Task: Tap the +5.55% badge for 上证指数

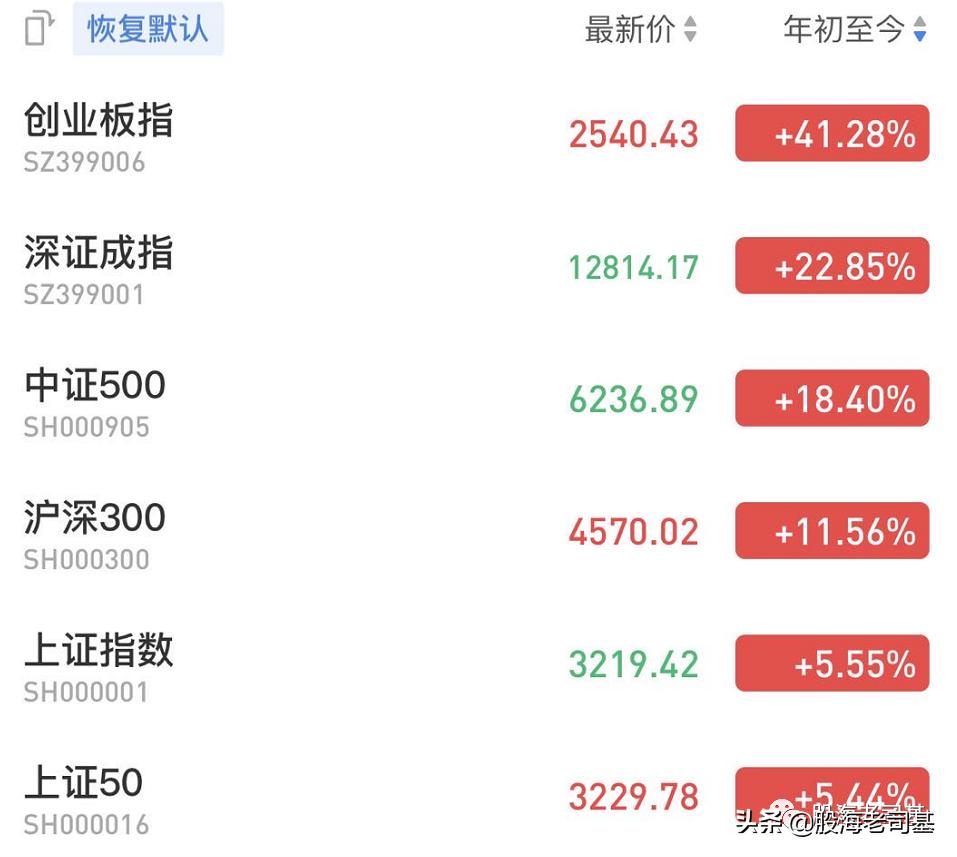Action: point(832,663)
